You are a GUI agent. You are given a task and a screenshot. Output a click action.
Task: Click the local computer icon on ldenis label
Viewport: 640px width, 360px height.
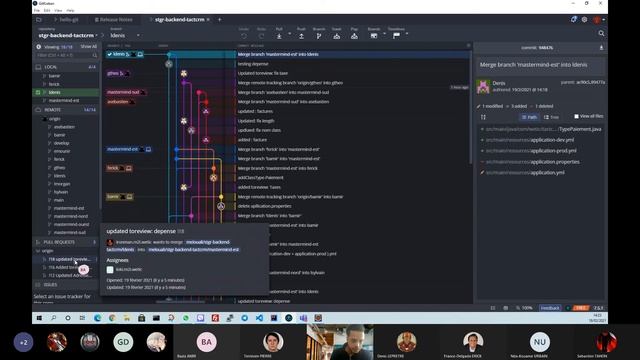140,54
